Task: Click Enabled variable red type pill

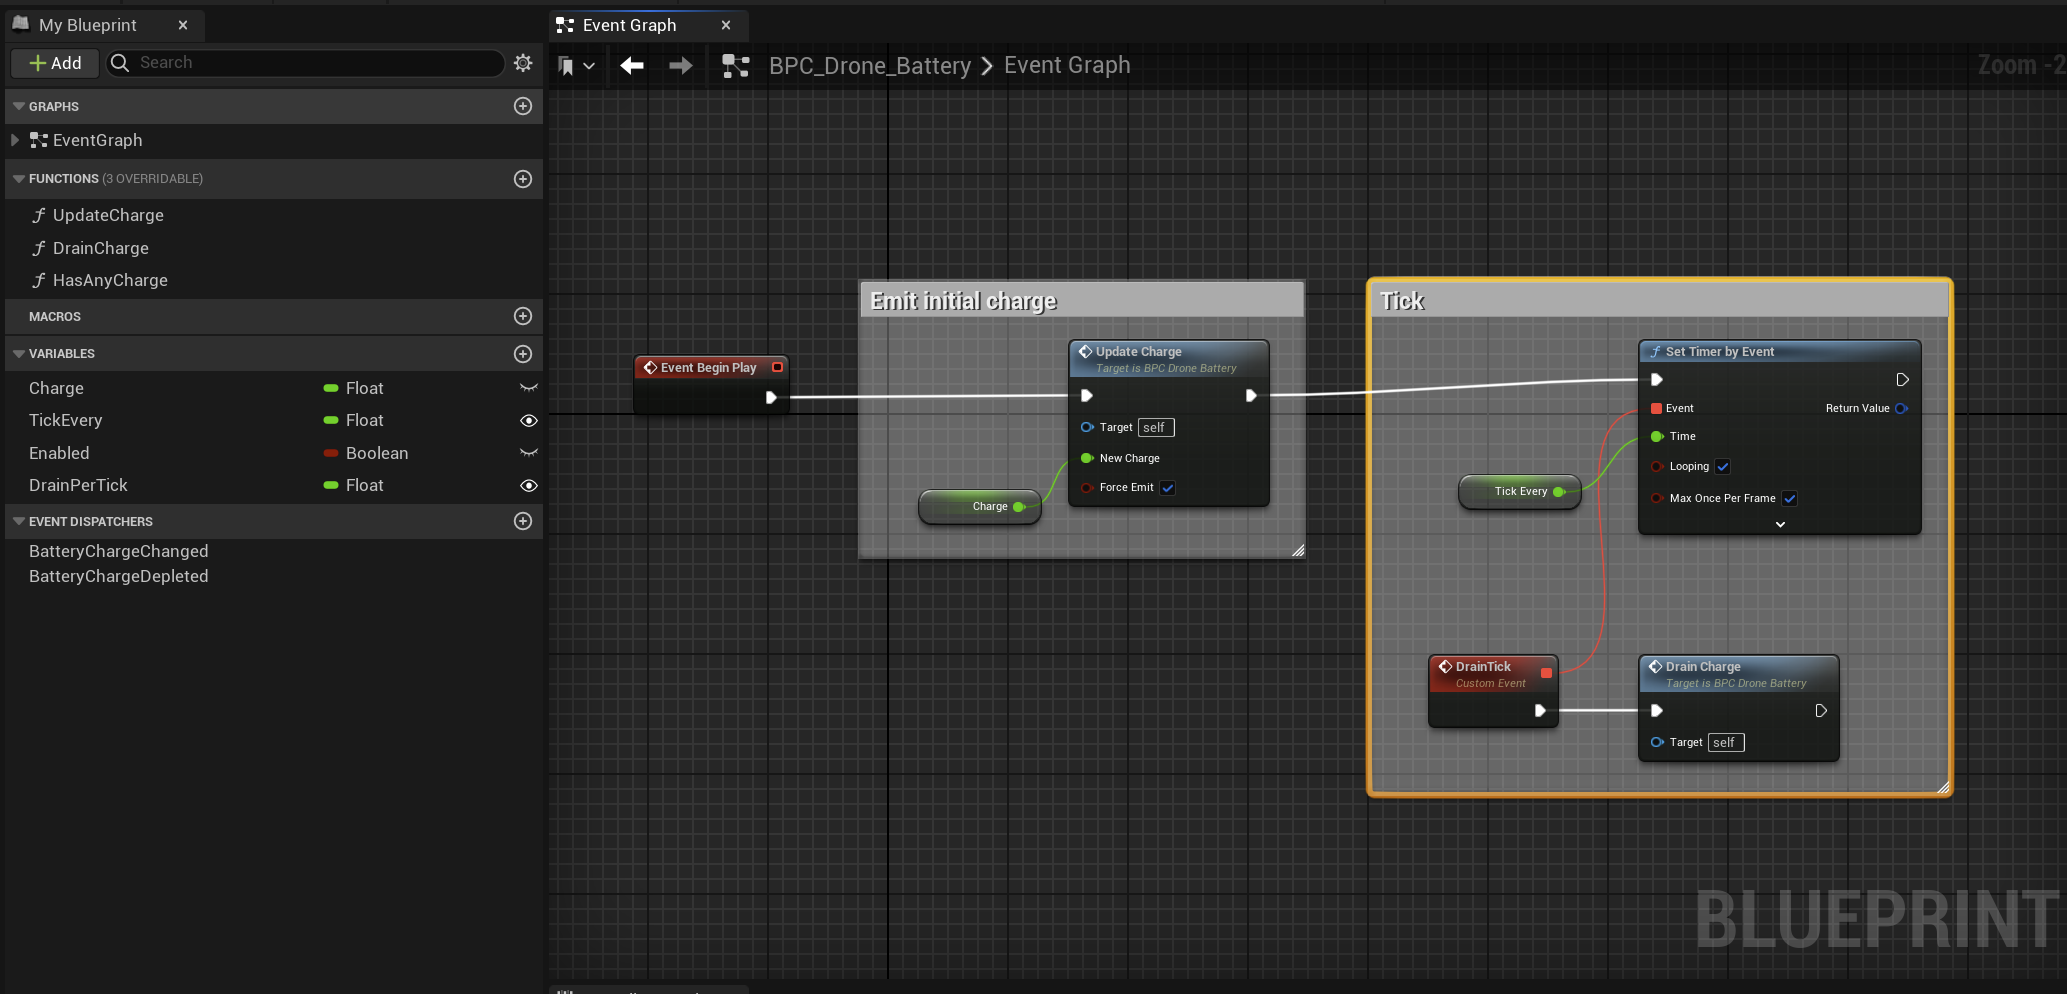Action: tap(331, 453)
